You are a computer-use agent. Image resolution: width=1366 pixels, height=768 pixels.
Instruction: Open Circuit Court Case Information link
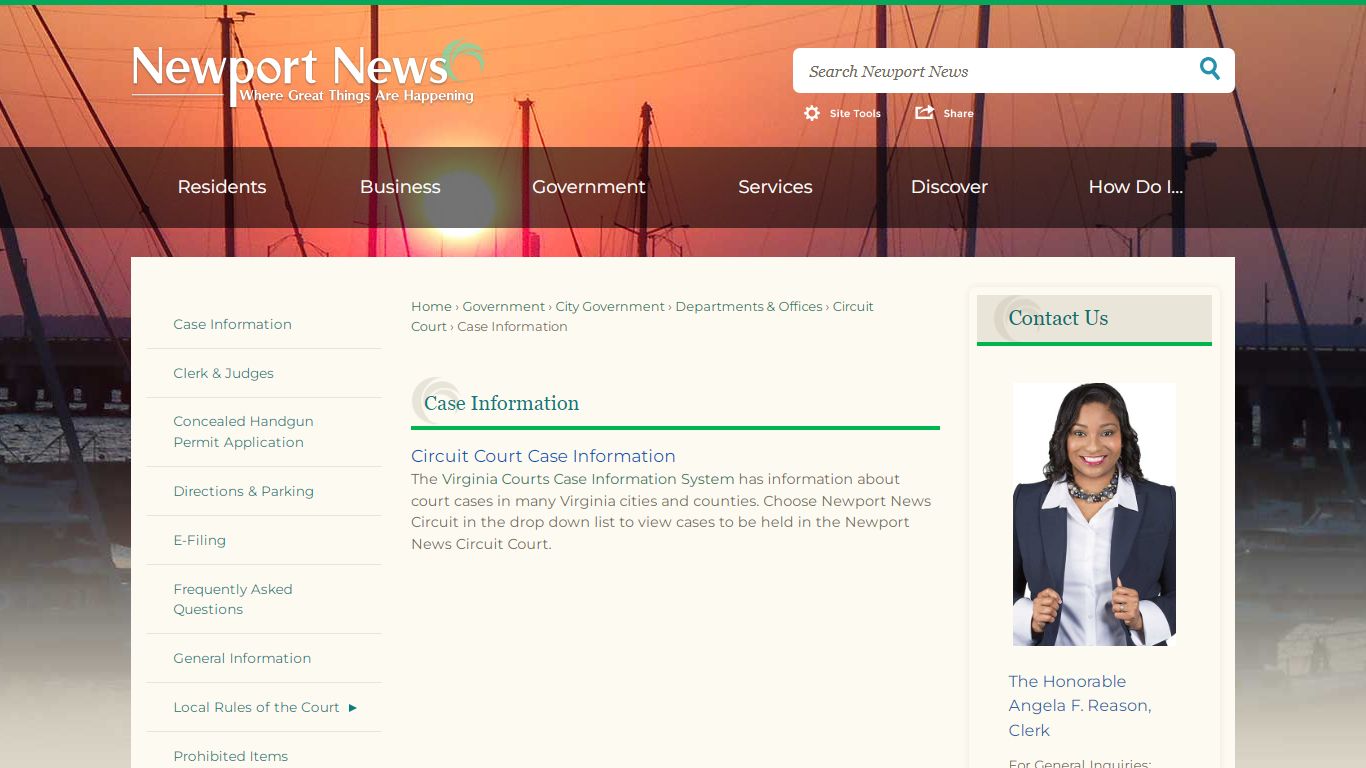(543, 456)
